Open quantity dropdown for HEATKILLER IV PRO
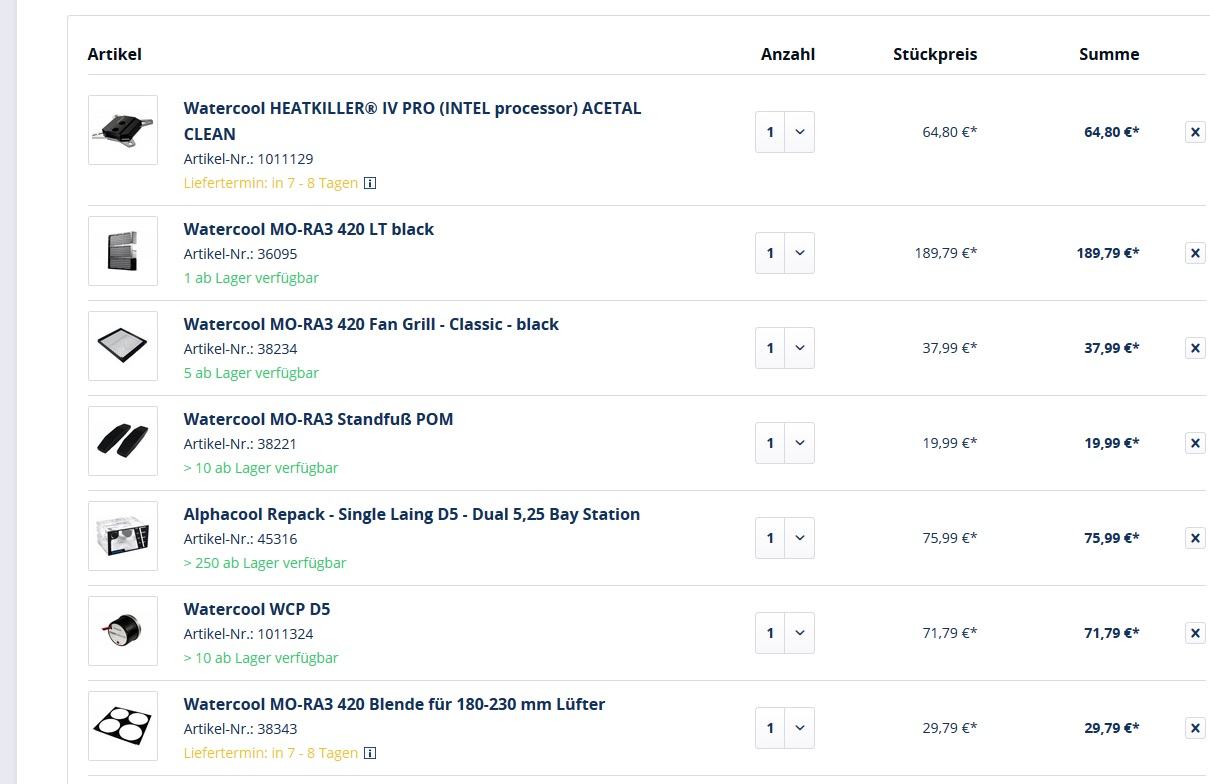 pos(785,132)
